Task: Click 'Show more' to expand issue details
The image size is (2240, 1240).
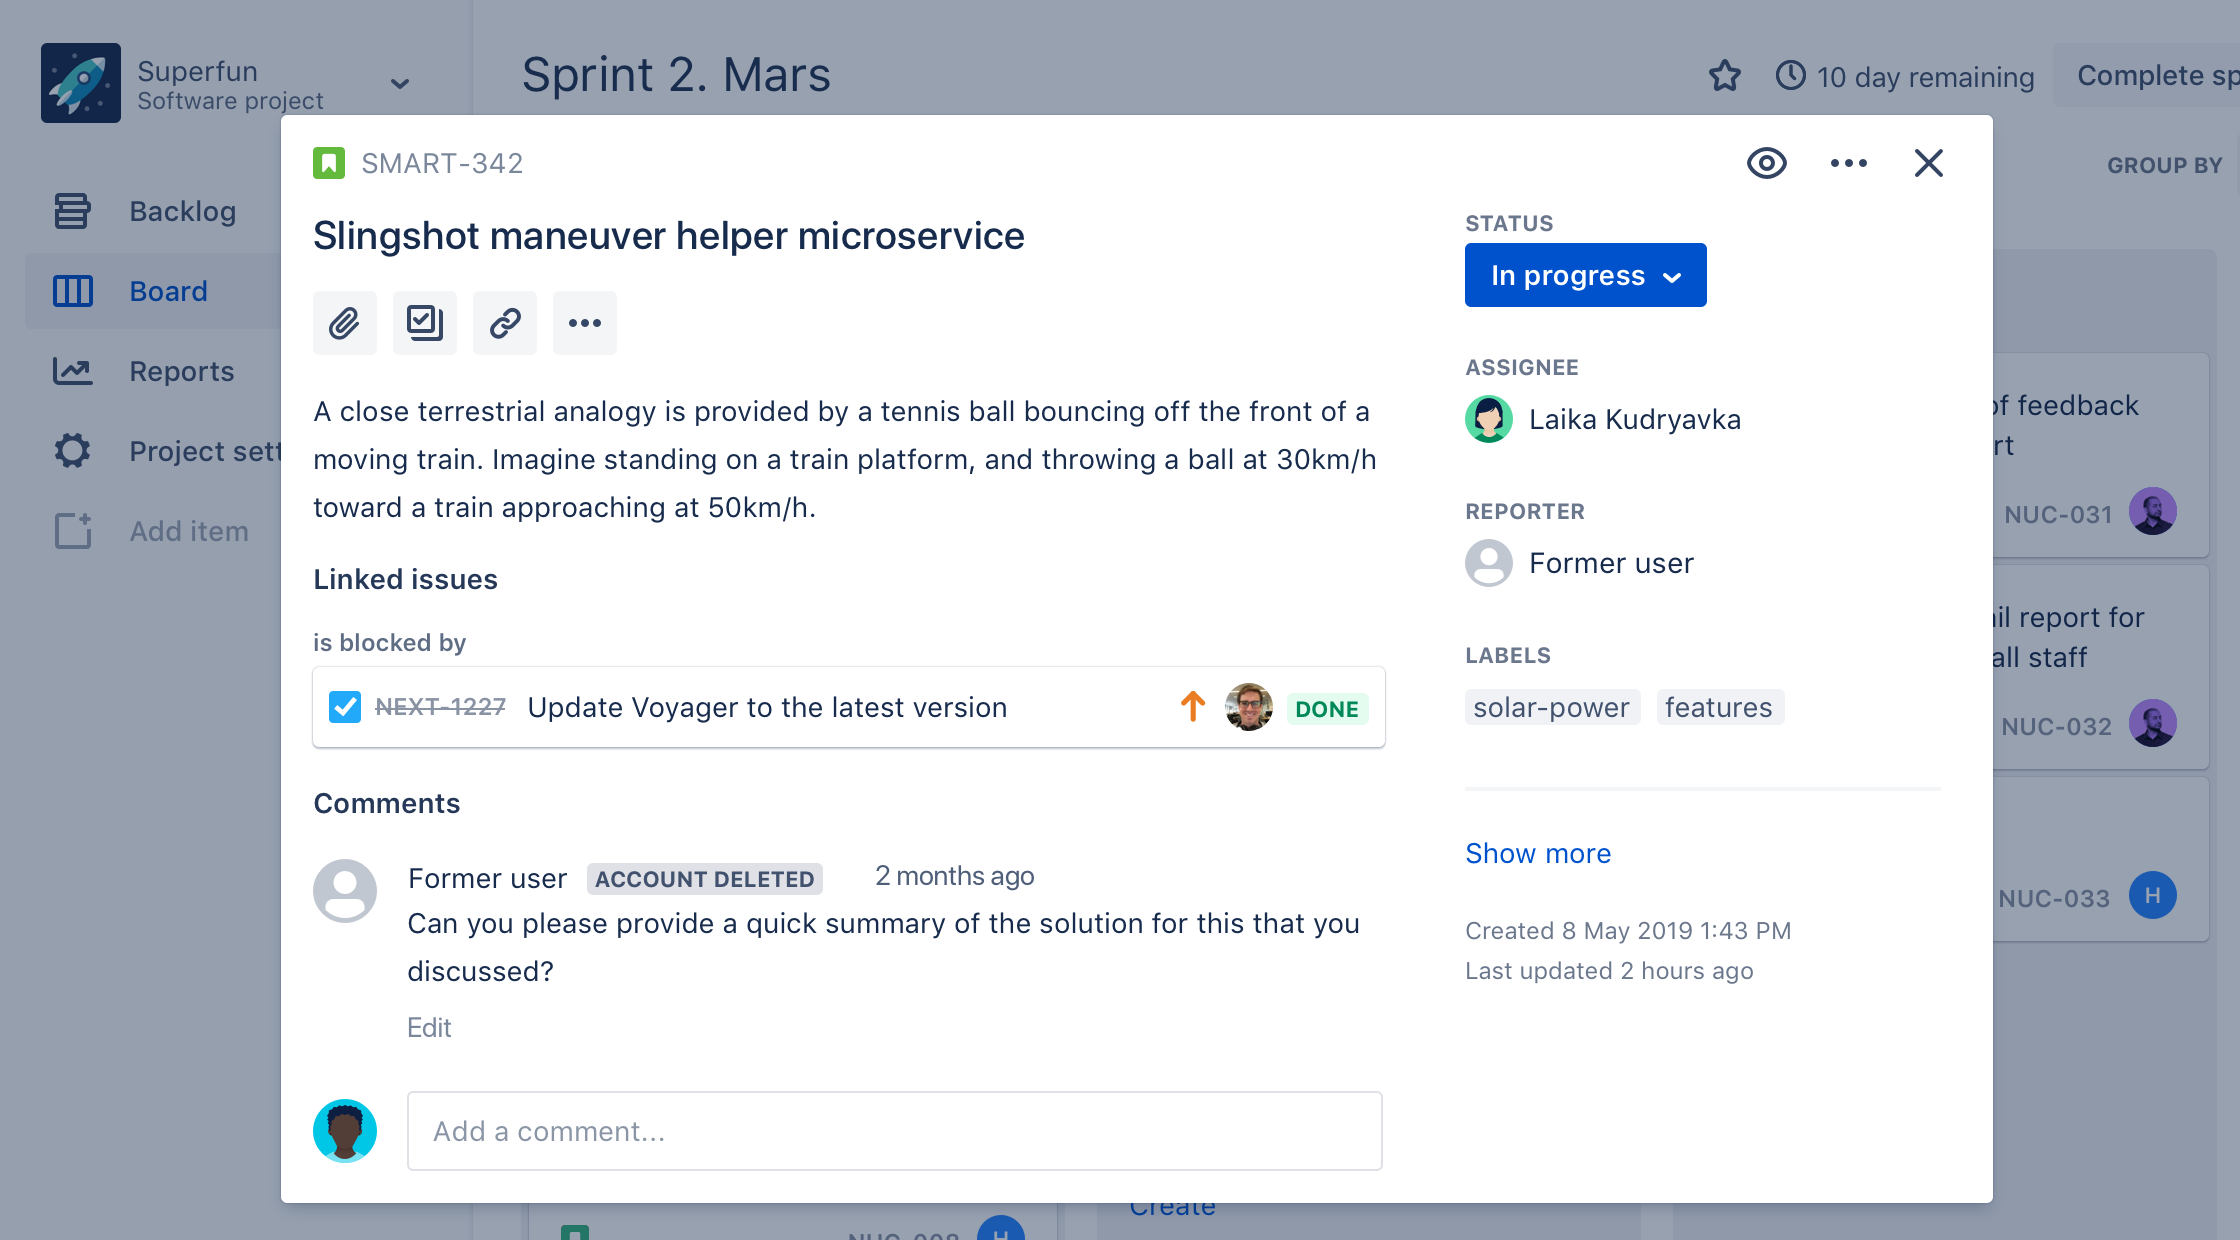Action: (x=1538, y=852)
